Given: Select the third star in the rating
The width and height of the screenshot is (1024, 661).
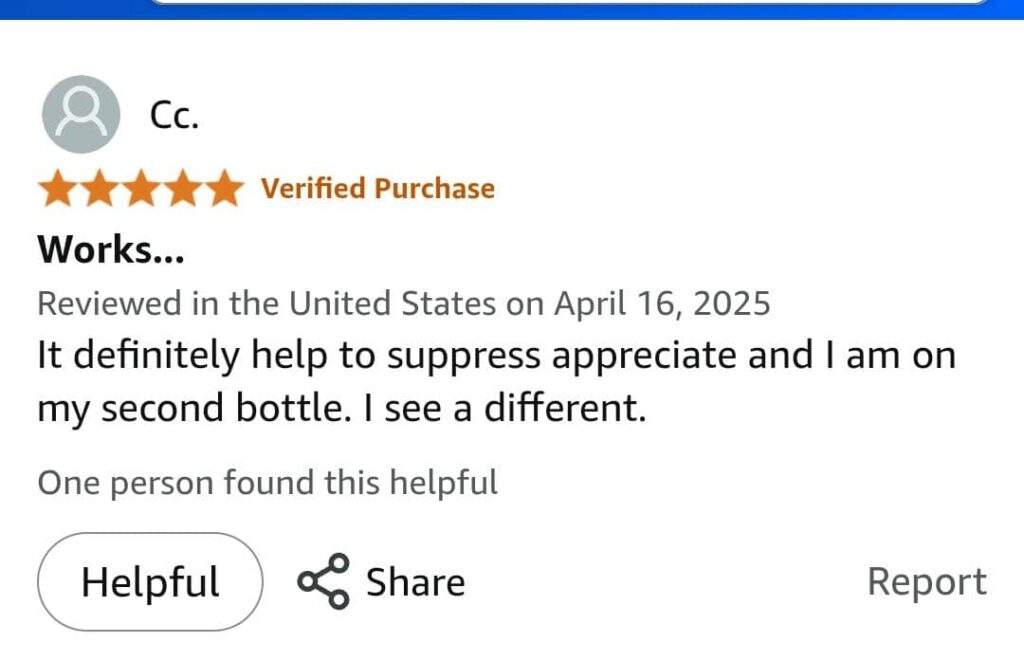Looking at the screenshot, I should (141, 189).
